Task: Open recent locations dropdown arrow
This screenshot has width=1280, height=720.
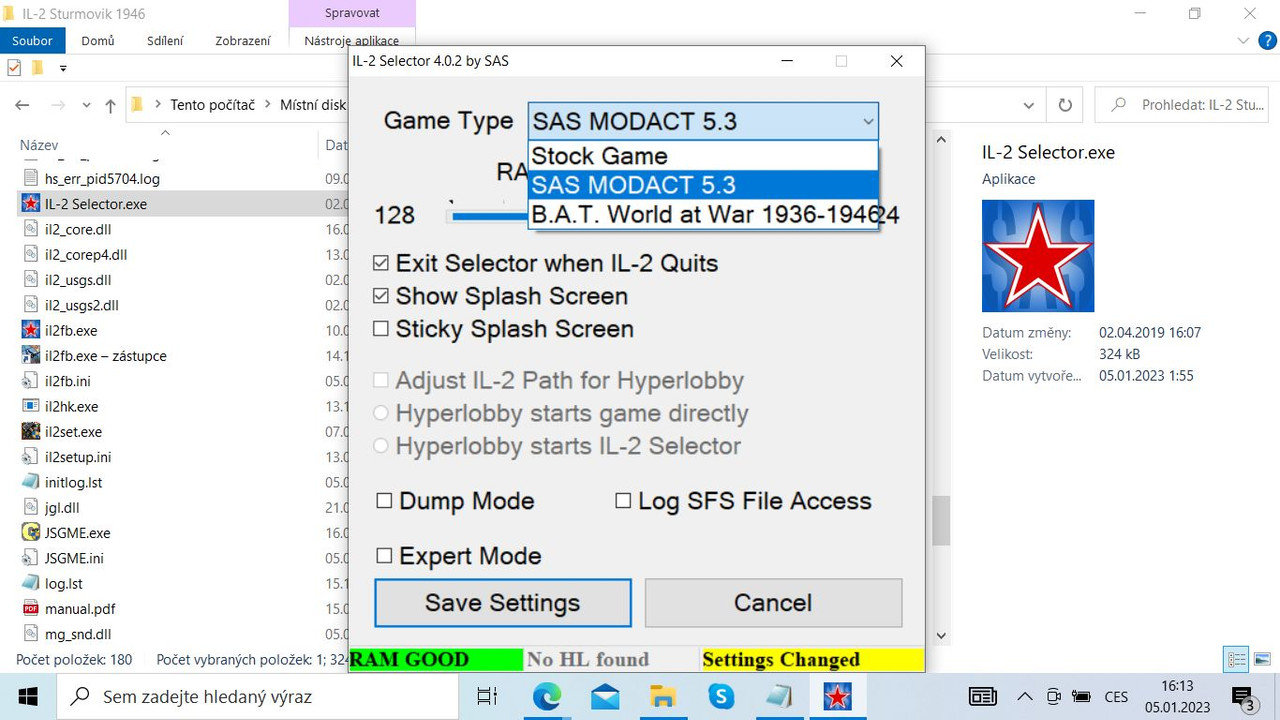Action: pyautogui.click(x=87, y=105)
